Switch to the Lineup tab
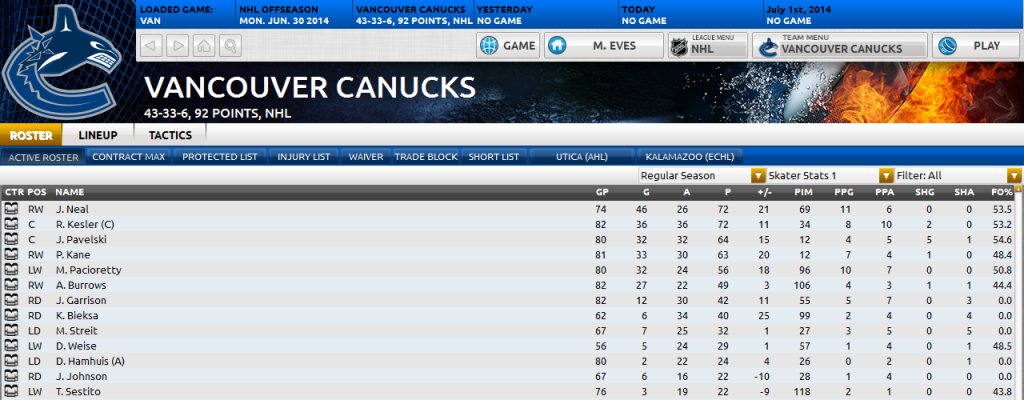 98,135
